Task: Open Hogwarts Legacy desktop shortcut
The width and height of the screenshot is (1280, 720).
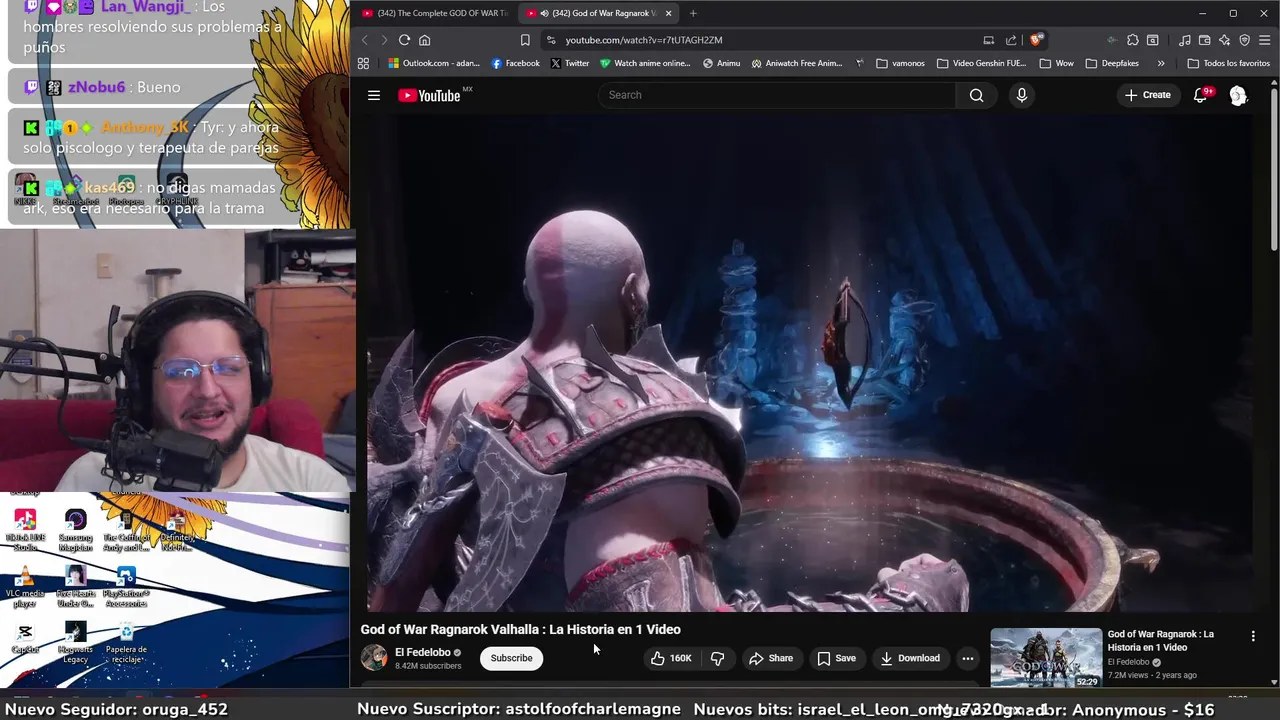Action: coord(75,643)
